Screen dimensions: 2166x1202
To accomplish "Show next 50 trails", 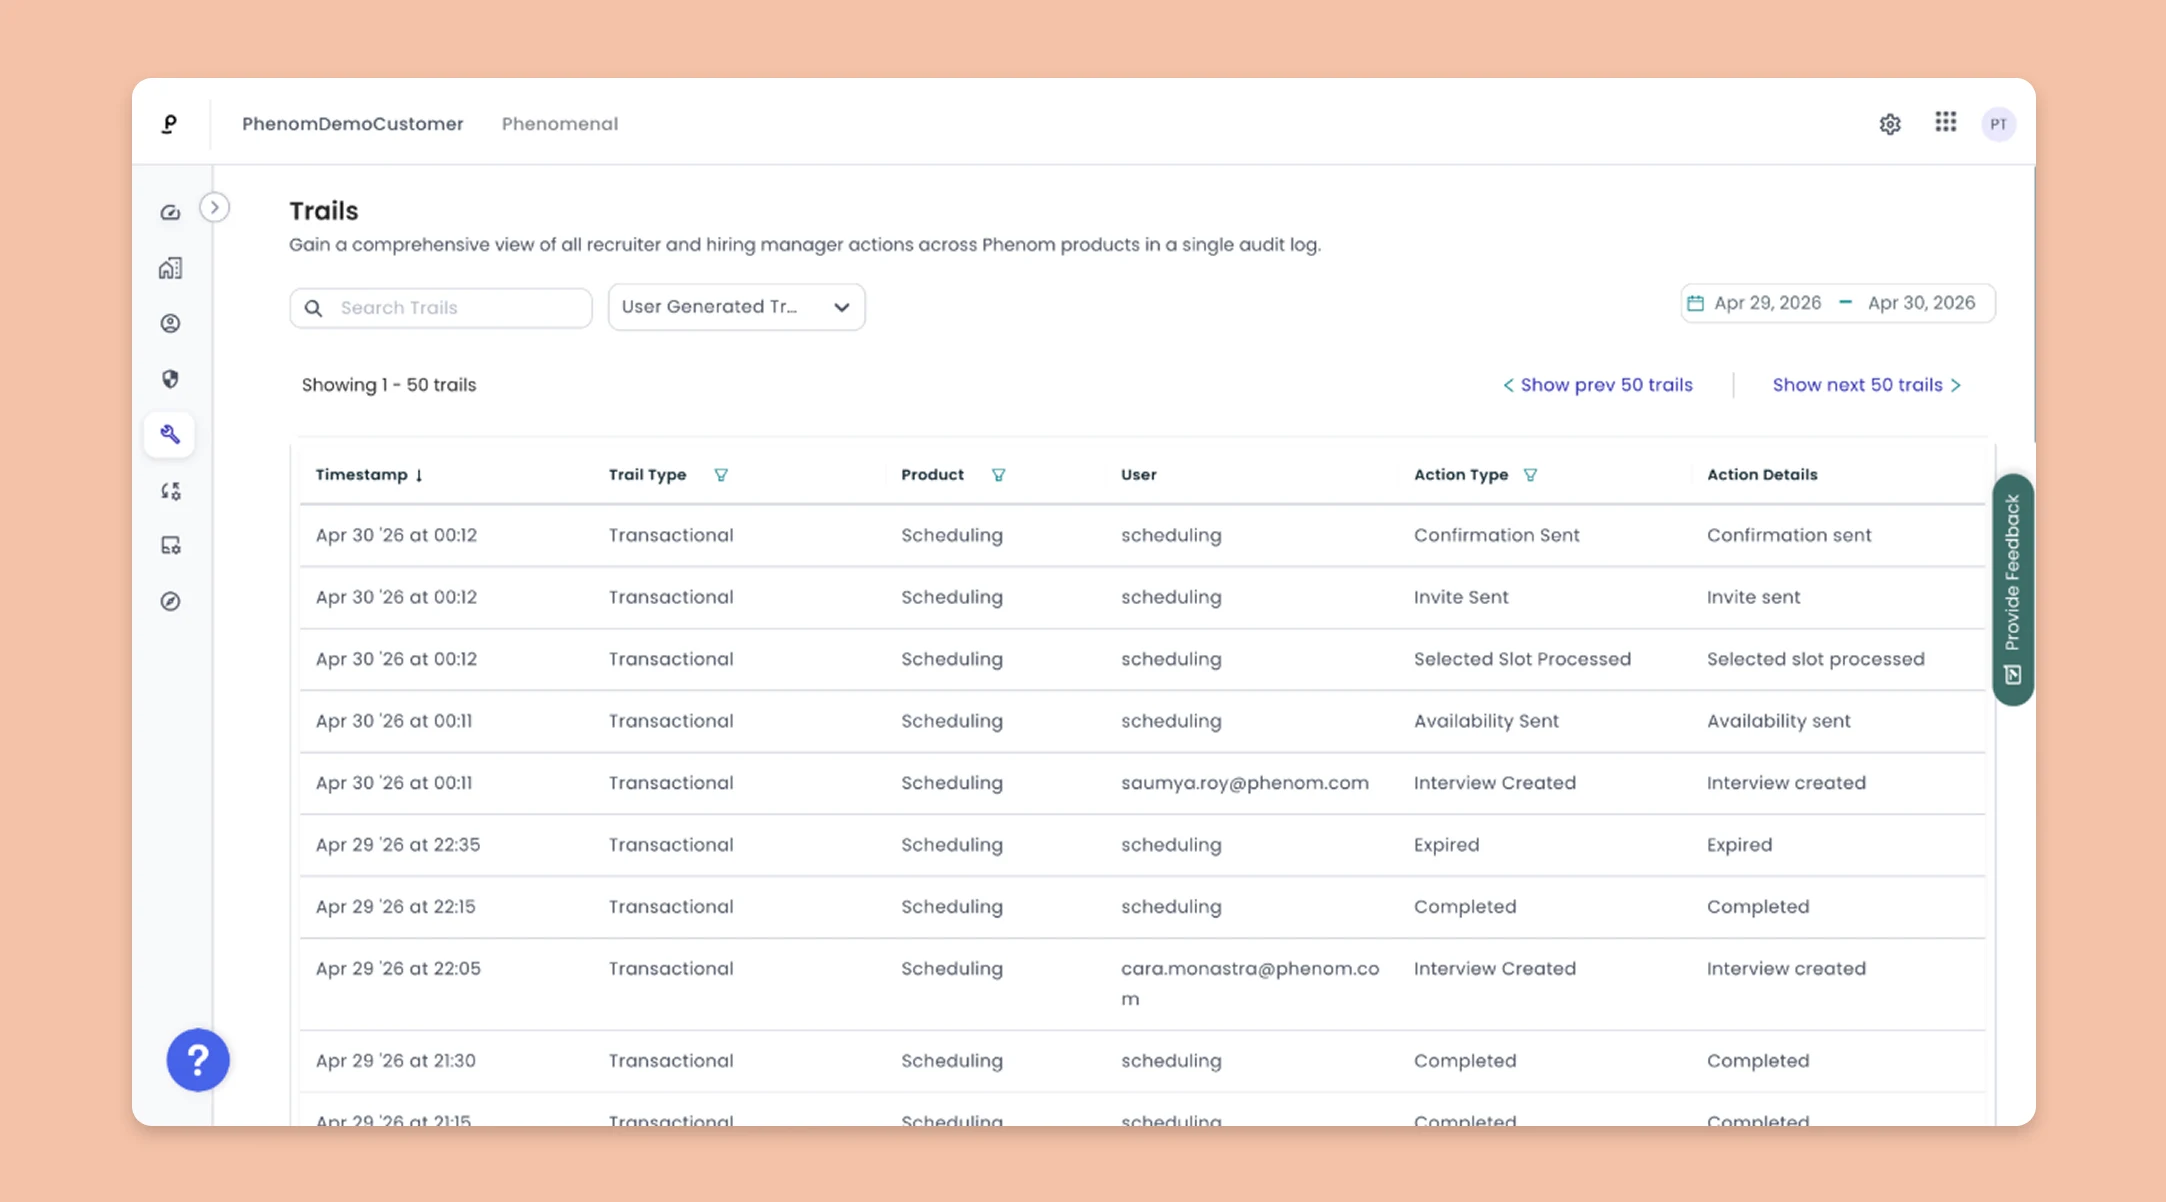I will point(1866,385).
